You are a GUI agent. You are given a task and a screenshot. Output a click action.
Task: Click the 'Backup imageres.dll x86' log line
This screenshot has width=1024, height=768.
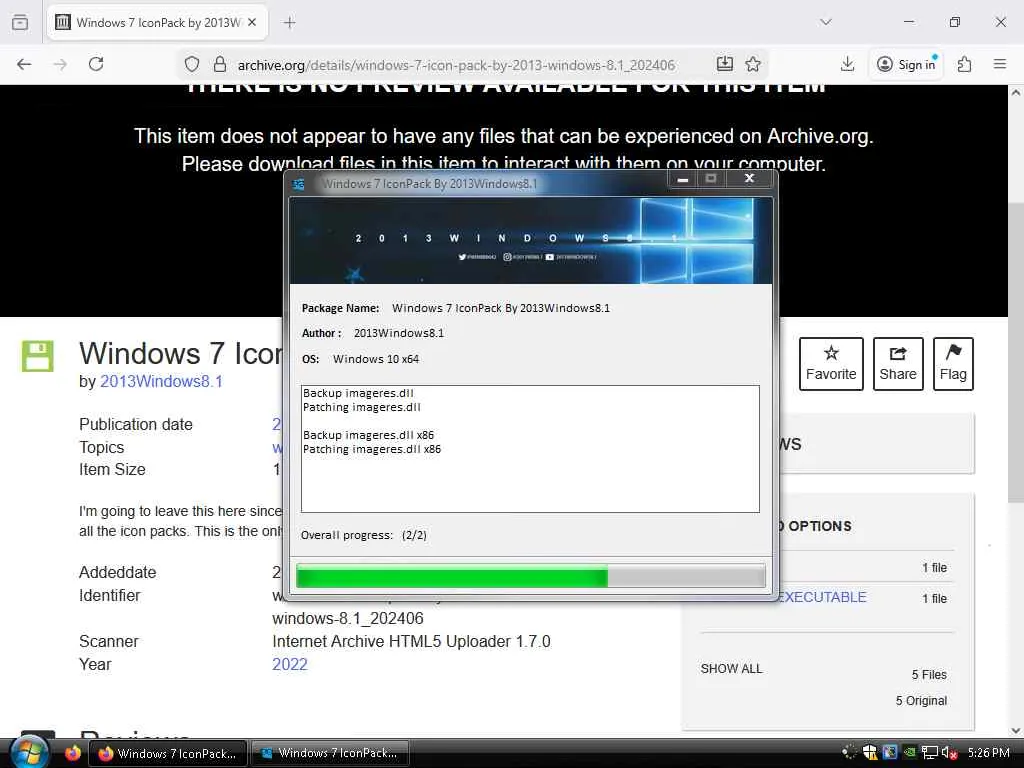tap(368, 435)
